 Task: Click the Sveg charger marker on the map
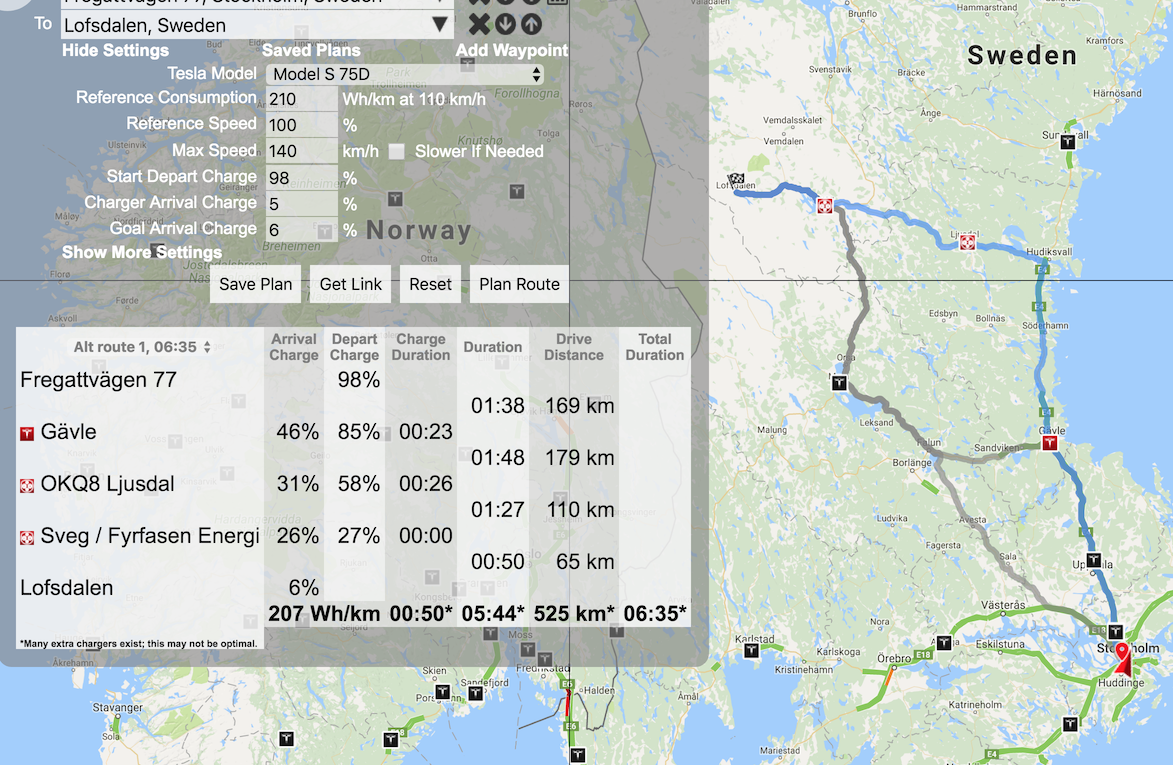pyautogui.click(x=824, y=206)
